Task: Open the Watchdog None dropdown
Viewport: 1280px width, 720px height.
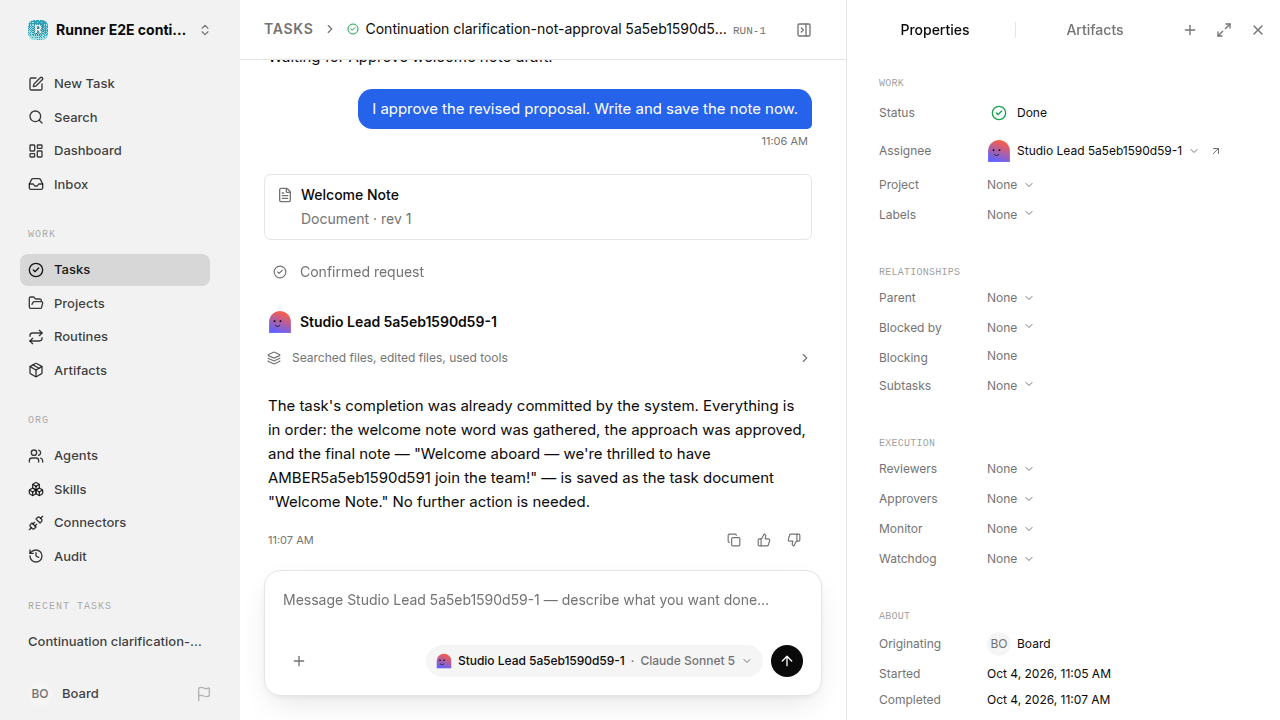Action: [x=1010, y=559]
